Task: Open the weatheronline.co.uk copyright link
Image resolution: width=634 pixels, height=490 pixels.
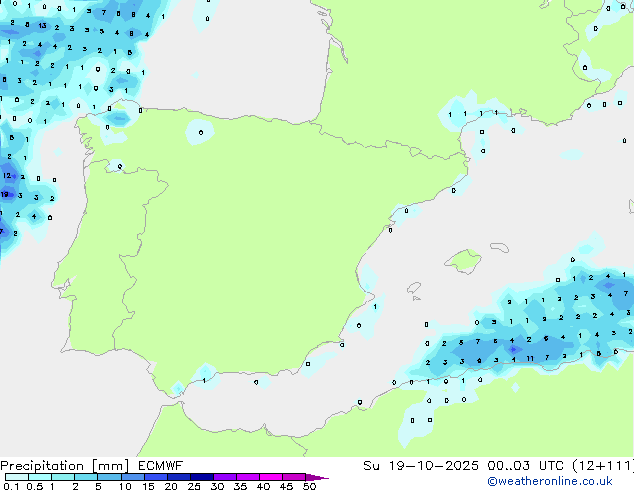Action: click(x=550, y=481)
